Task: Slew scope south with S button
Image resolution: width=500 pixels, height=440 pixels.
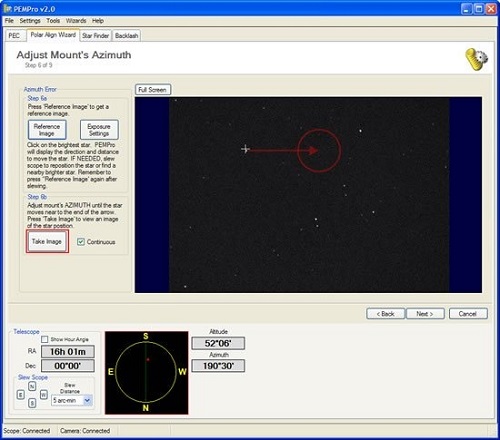Action: coord(32,403)
